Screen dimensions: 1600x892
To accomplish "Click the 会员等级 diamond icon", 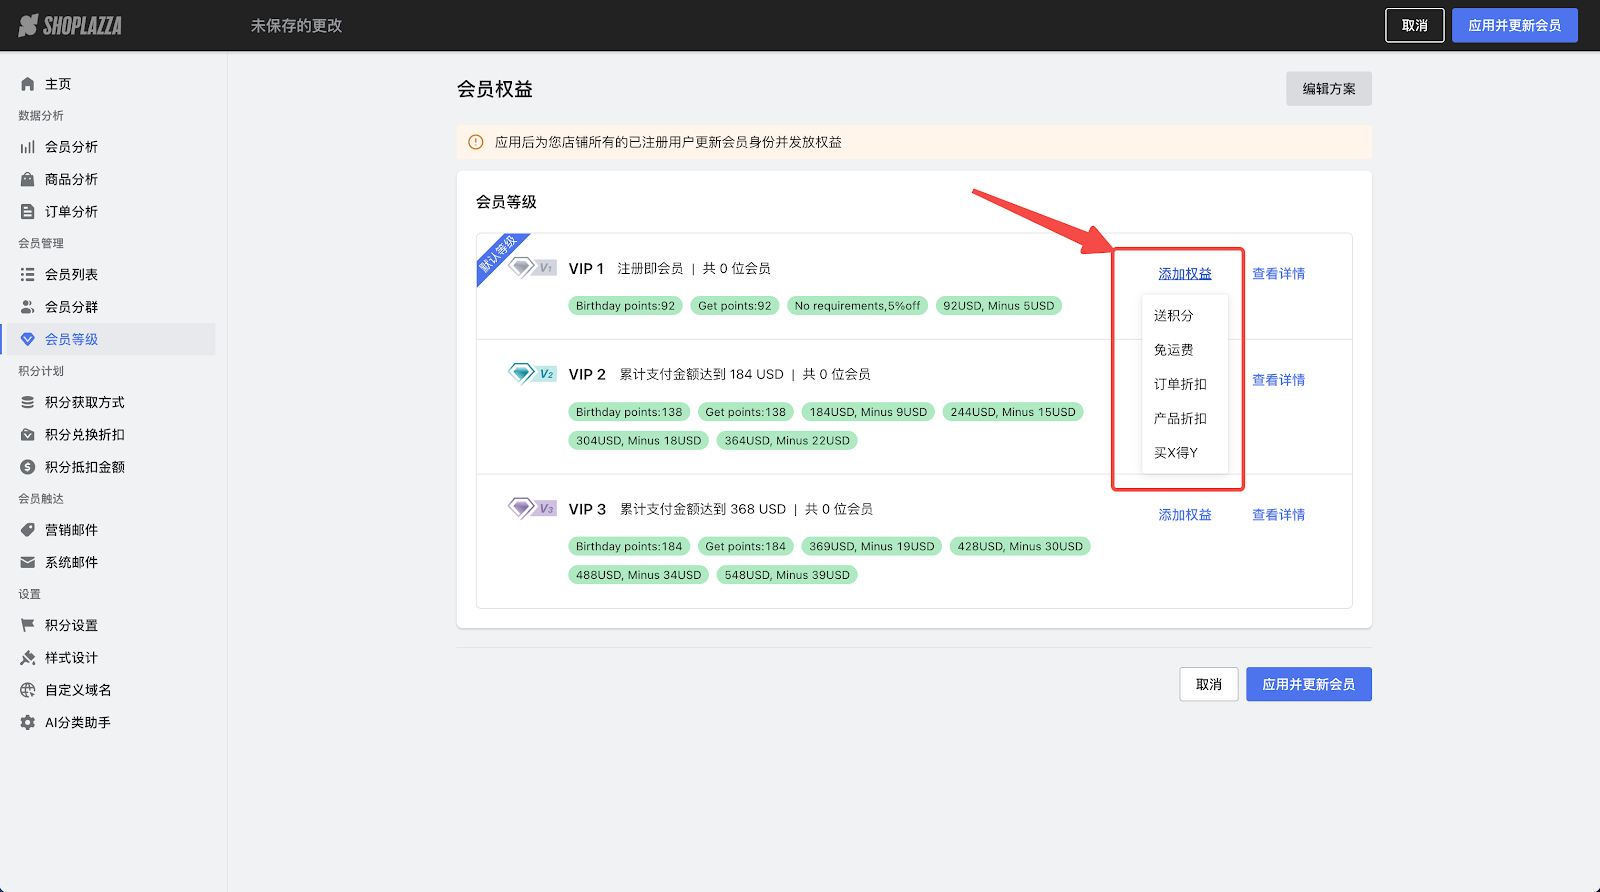I will [28, 339].
